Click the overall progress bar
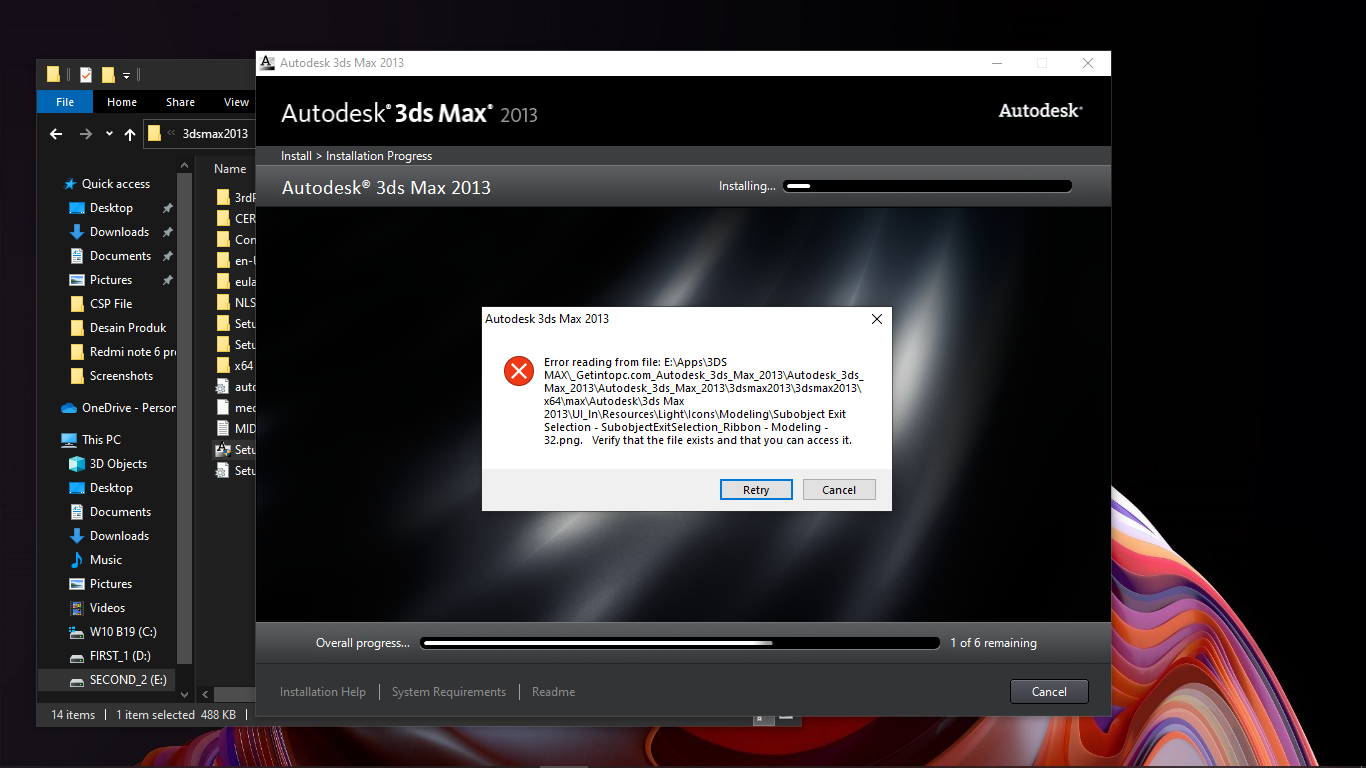1366x768 pixels. [x=680, y=643]
